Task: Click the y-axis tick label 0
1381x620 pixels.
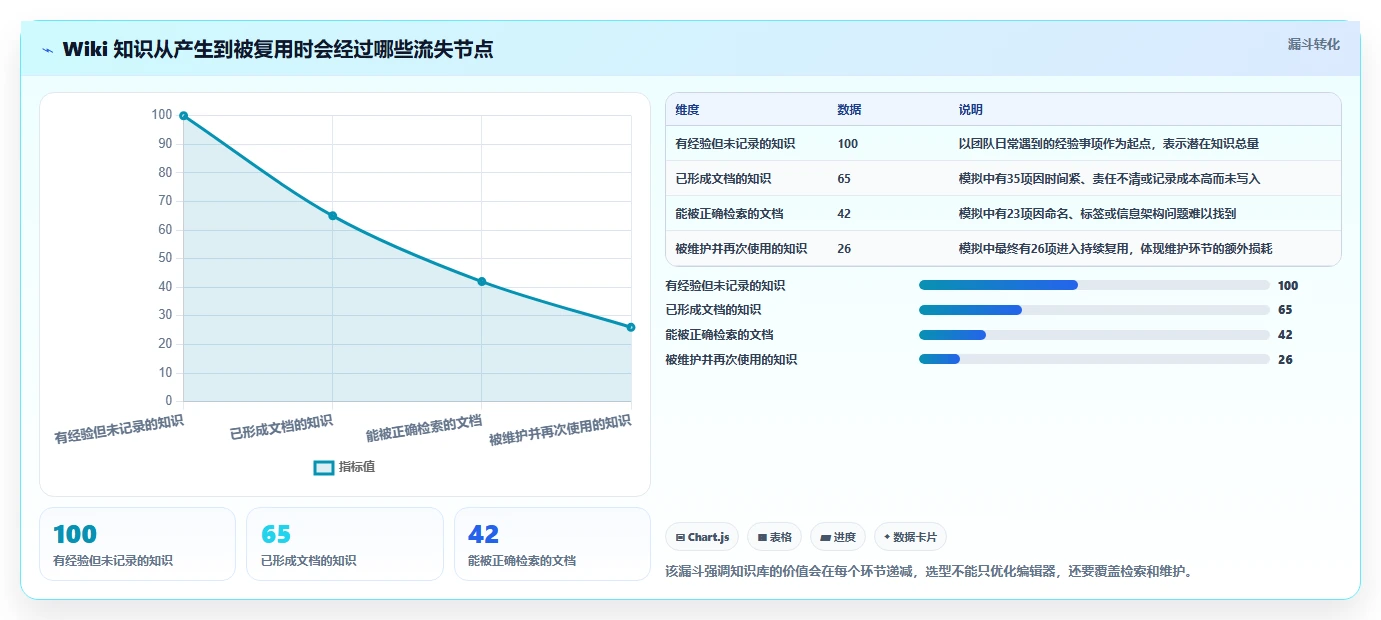Action: tap(169, 401)
